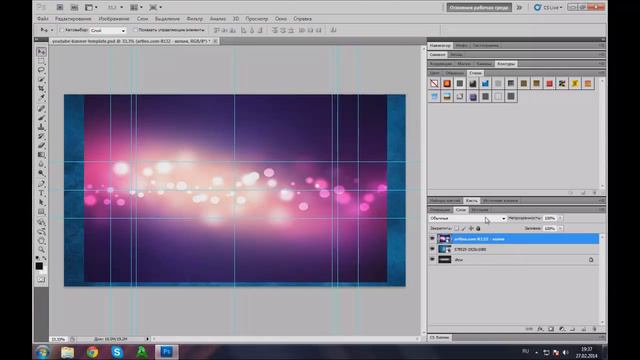640x360 pixels.
Task: Select the Crop tool
Action: pyautogui.click(x=41, y=89)
